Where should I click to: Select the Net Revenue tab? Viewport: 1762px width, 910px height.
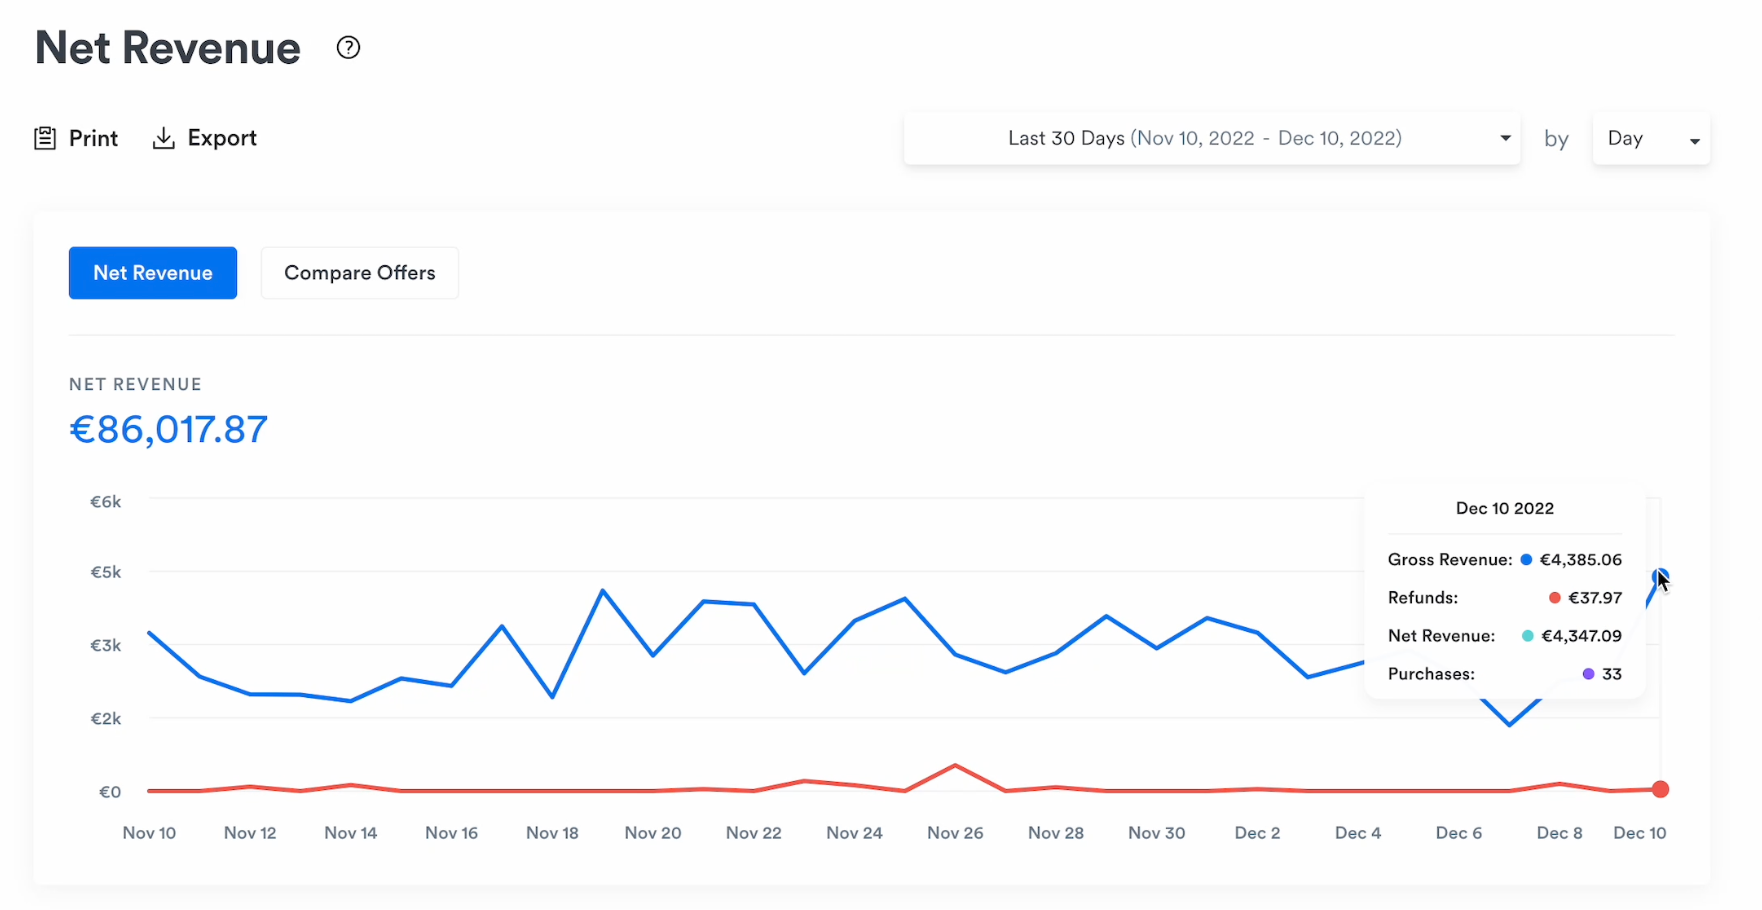click(153, 273)
